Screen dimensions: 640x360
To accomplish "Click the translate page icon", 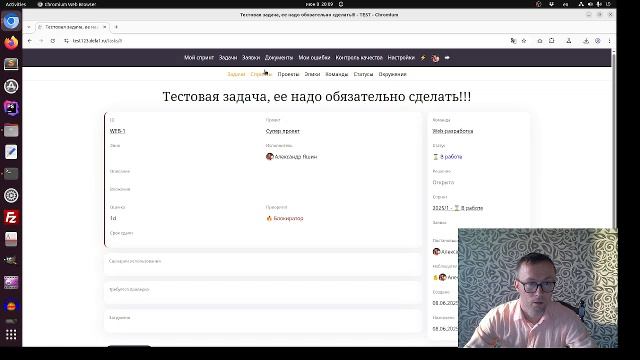I will (x=513, y=41).
